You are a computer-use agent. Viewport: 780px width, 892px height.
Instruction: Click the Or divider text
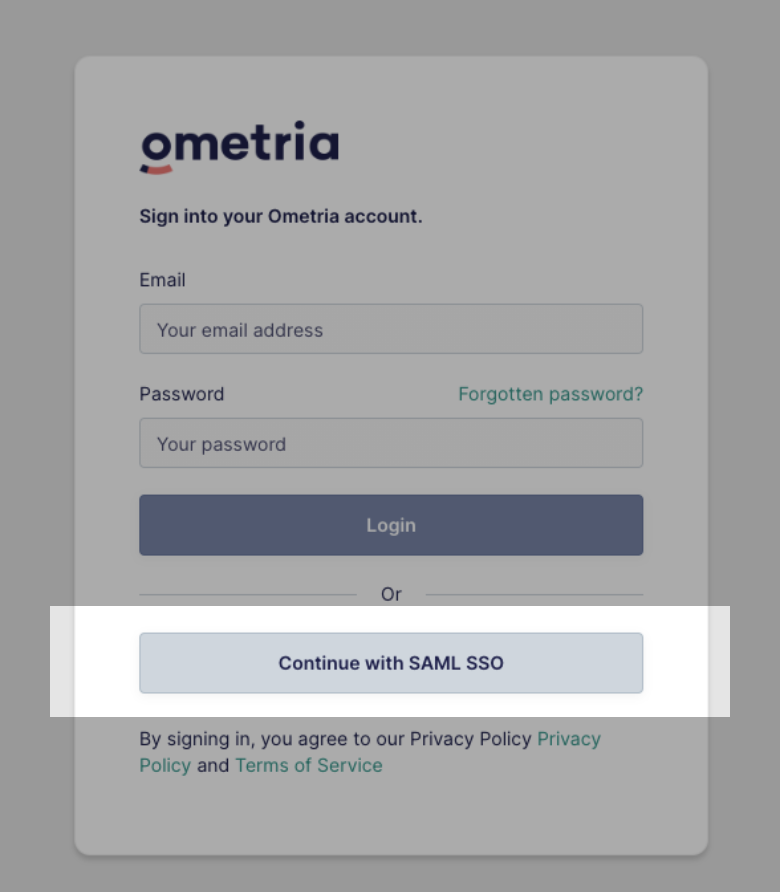point(391,594)
